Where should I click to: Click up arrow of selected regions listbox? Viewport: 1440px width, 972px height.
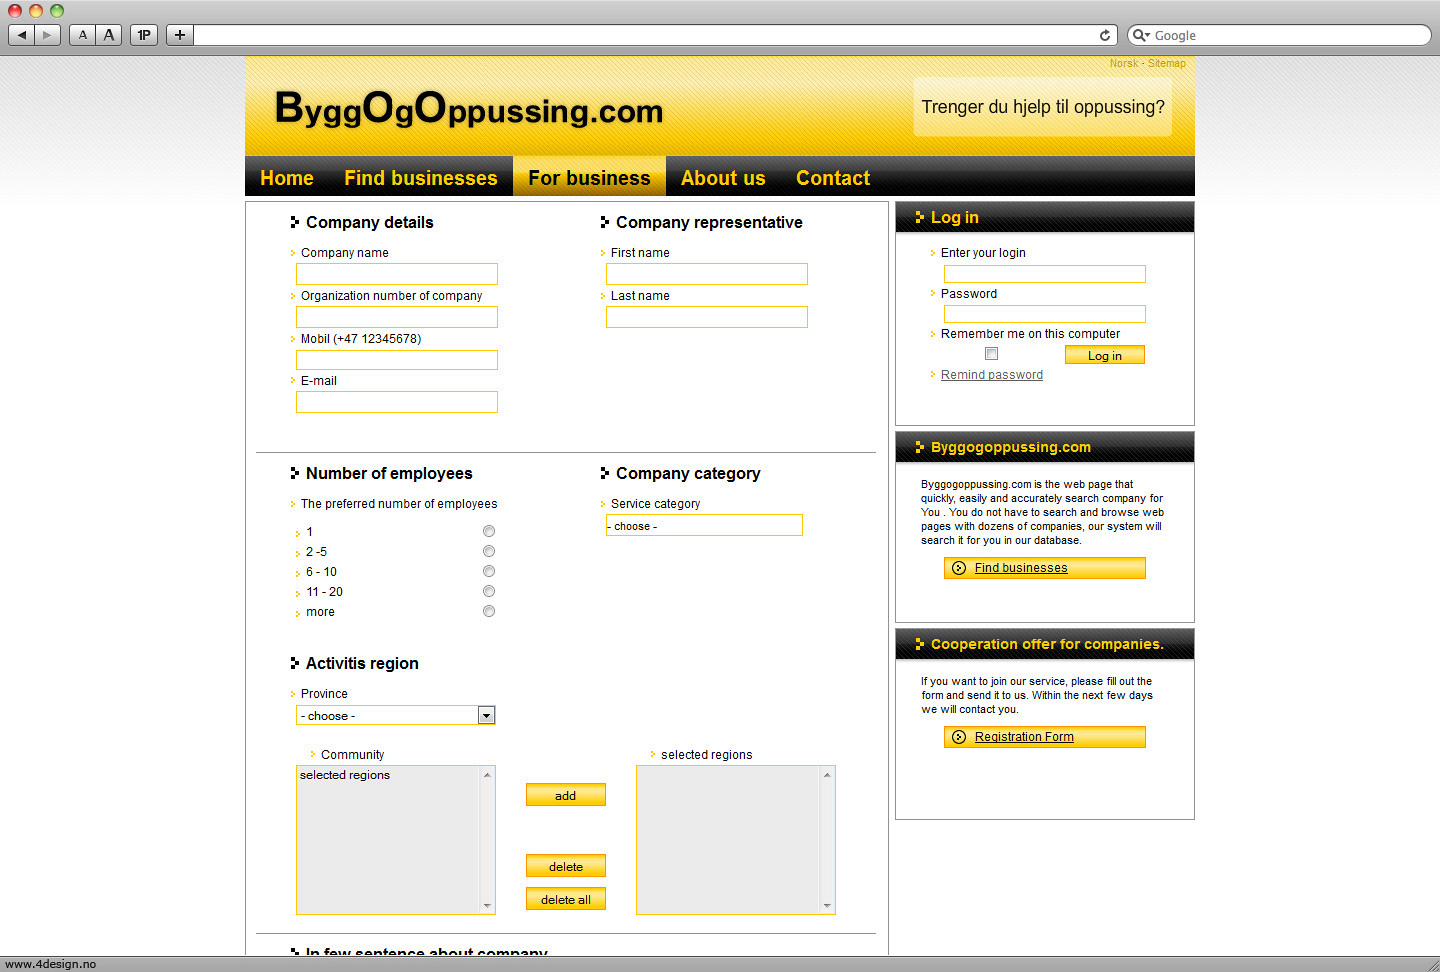click(827, 775)
